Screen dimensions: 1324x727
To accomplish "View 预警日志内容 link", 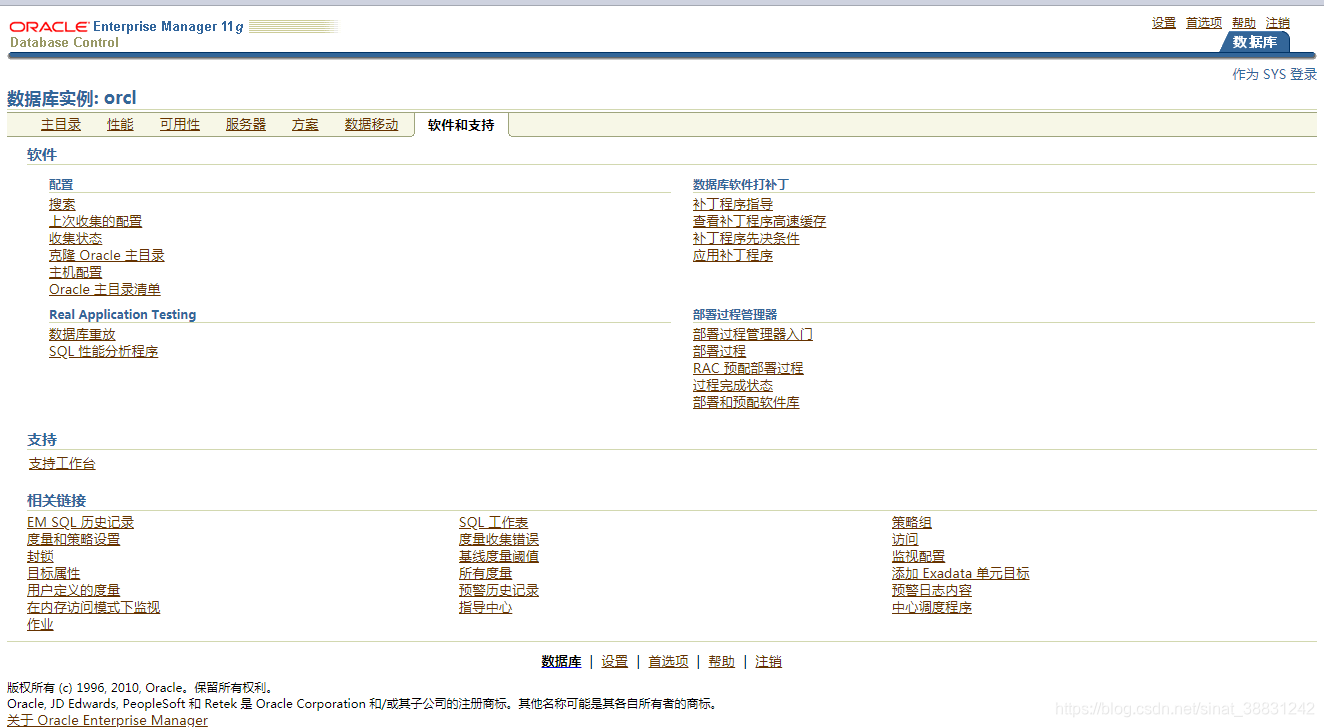I will pyautogui.click(x=932, y=590).
